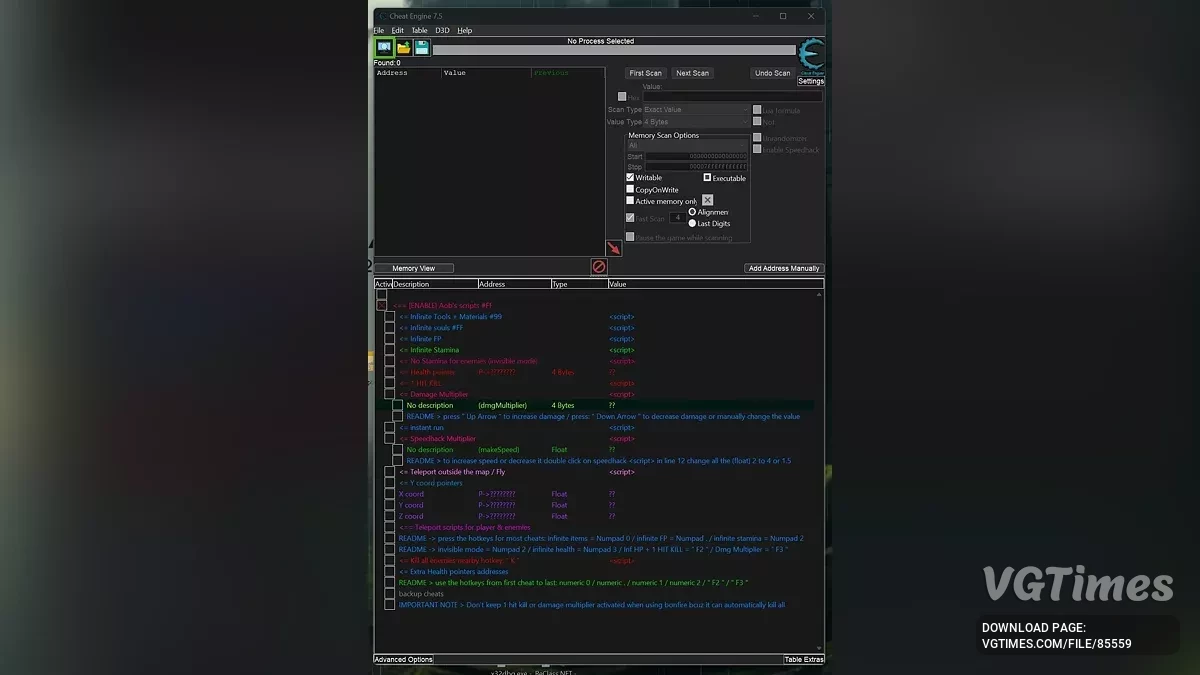1200x675 pixels.
Task: Select the 'IMPORTANT NOTE' entry
Action: tap(592, 605)
